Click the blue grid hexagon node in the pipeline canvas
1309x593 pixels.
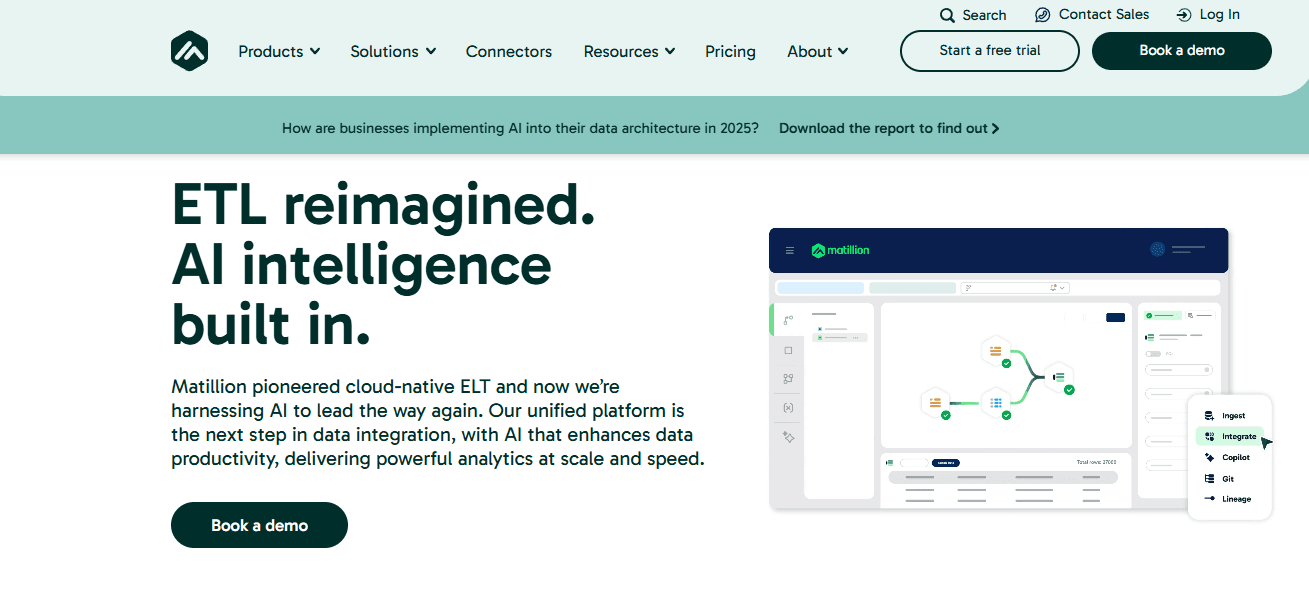(x=996, y=403)
